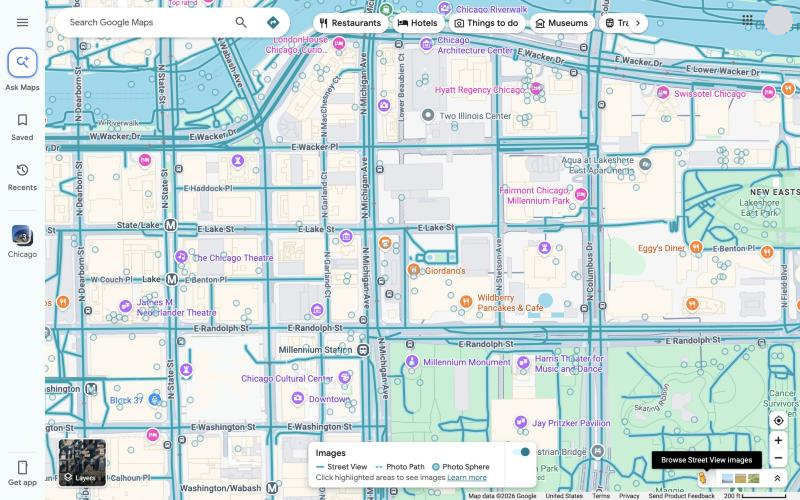
Task: Open the Layers map type selector
Action: pyautogui.click(x=82, y=462)
